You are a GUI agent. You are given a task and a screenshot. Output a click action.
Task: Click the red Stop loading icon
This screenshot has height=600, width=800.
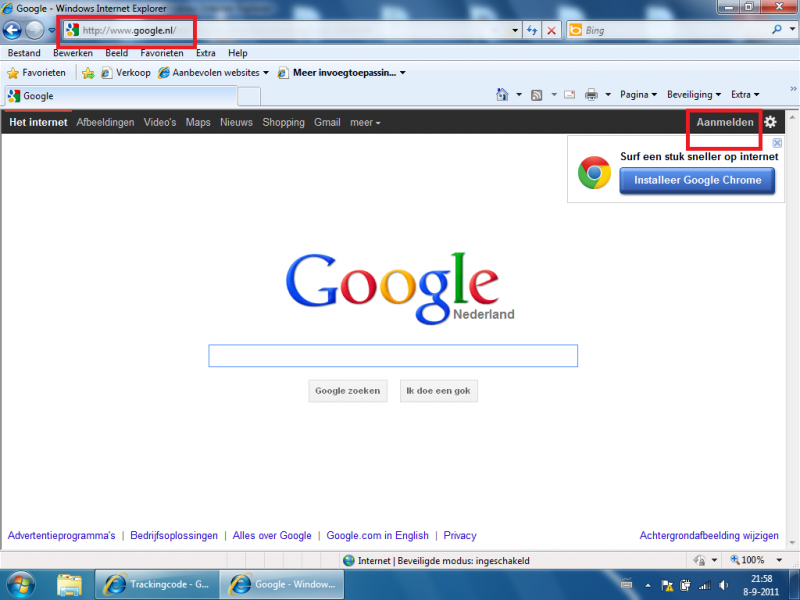click(x=552, y=30)
